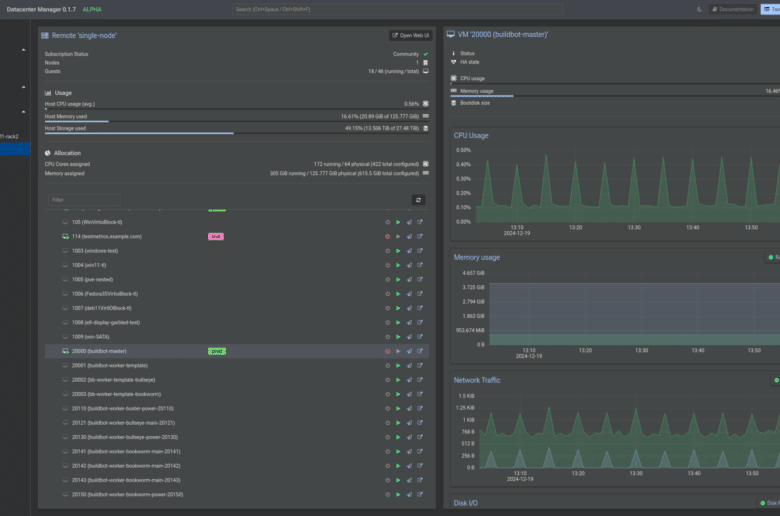This screenshot has width=780, height=516.
Task: Migrate VM 1003 (windows-test)
Action: coord(409,251)
